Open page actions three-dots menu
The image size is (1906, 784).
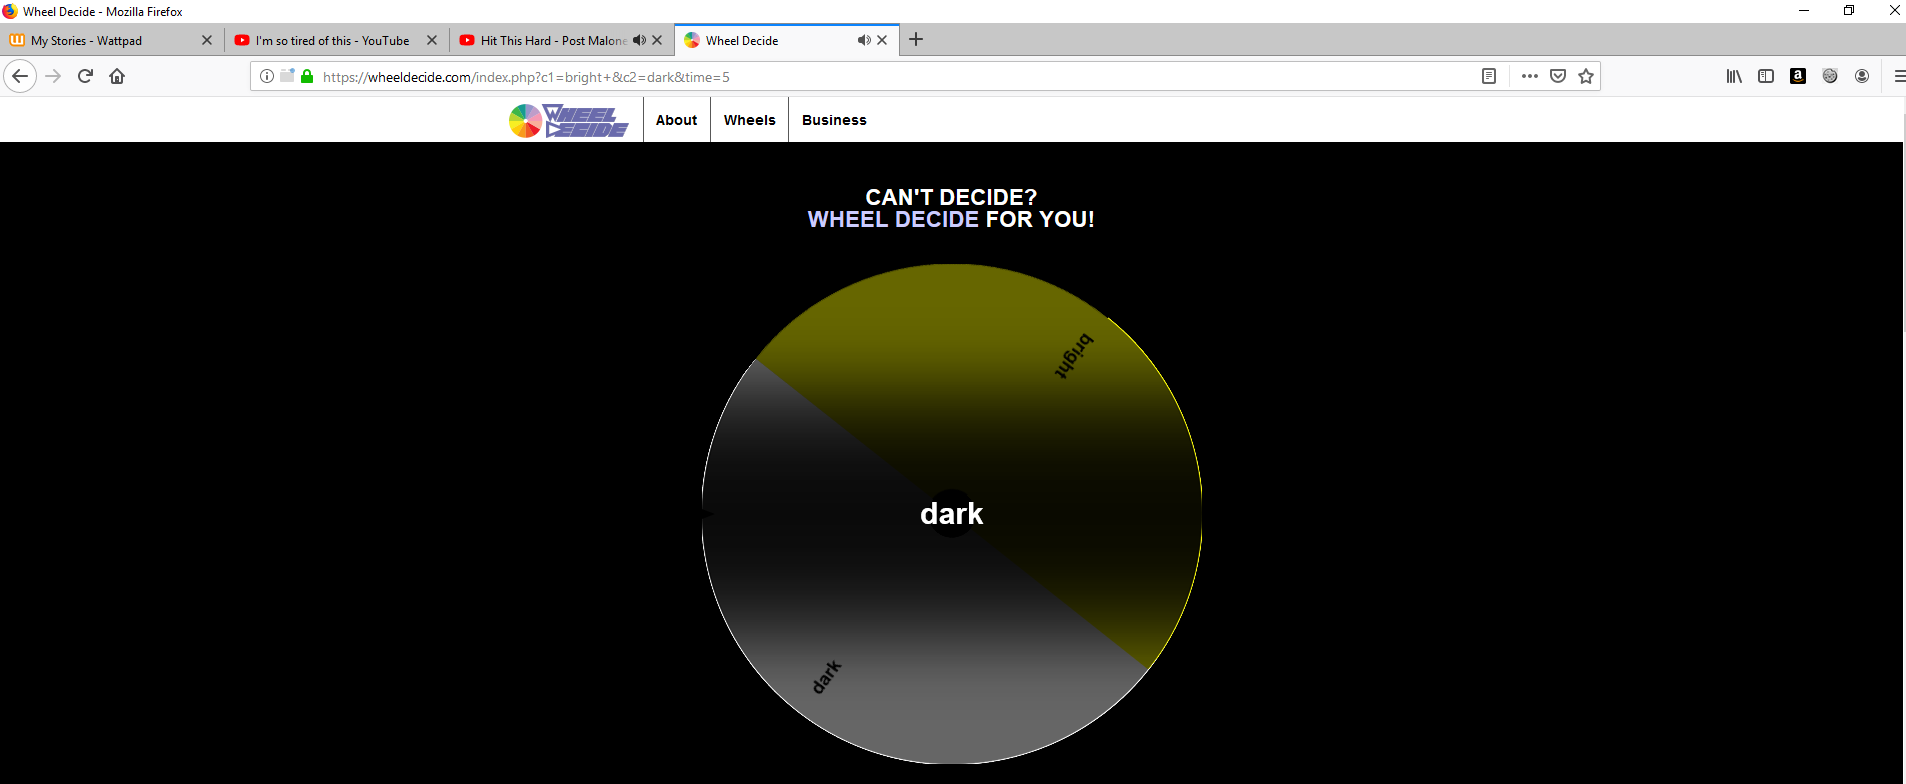coord(1530,76)
